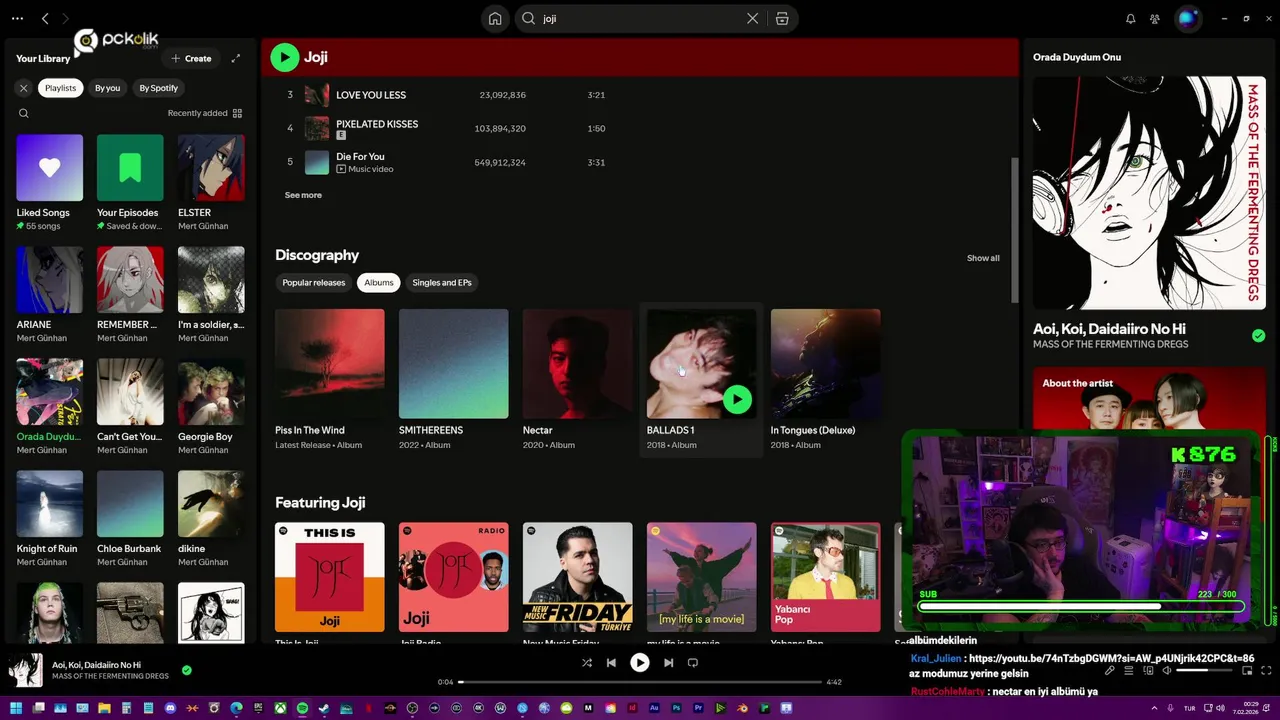This screenshot has width=1280, height=720.
Task: Open the miniplayer icon
Action: click(1249, 671)
